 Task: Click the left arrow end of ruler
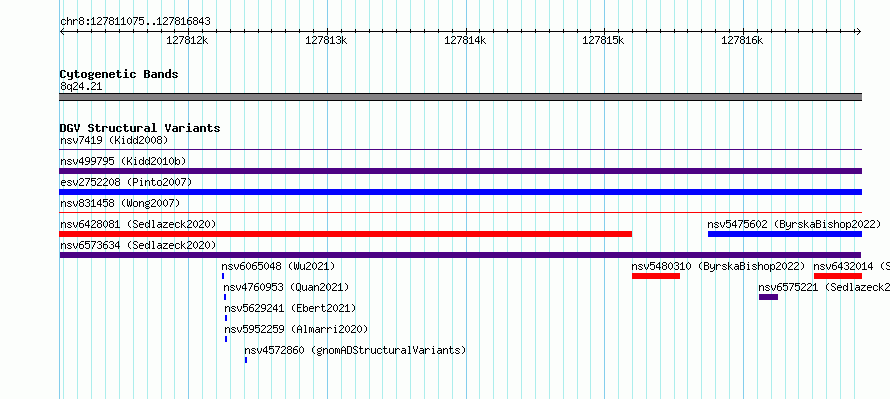click(x=62, y=32)
